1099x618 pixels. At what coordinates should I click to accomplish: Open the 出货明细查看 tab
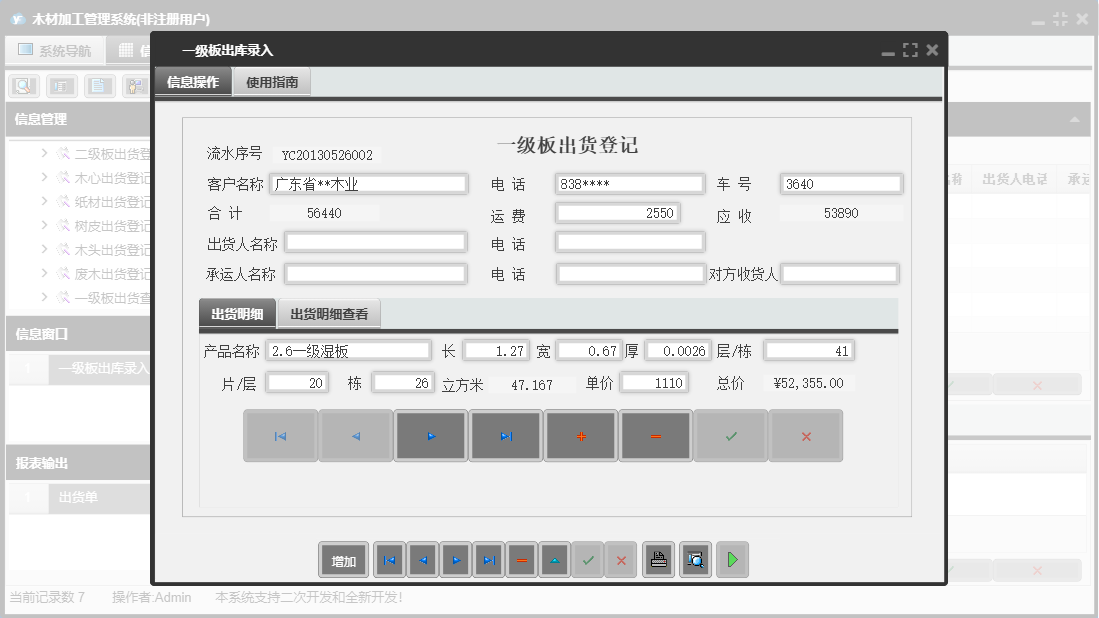[x=330, y=313]
